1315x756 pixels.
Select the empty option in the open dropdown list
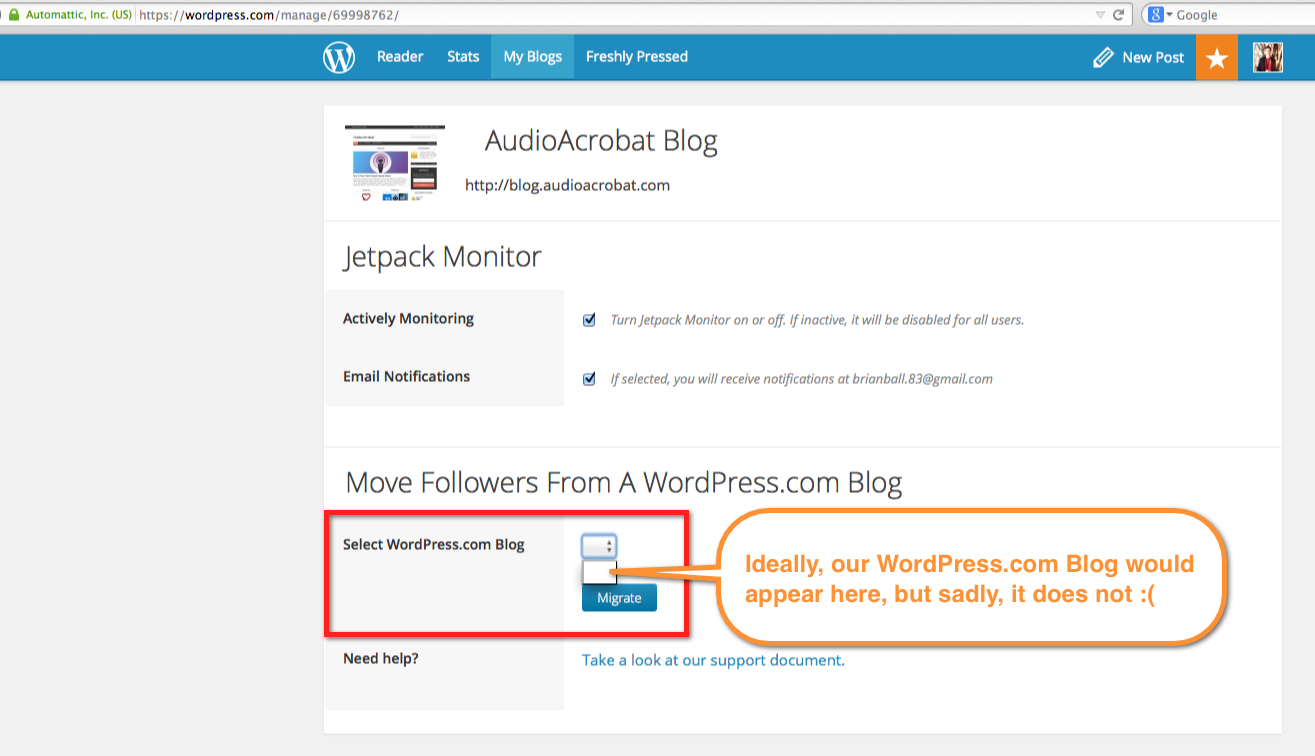599,572
